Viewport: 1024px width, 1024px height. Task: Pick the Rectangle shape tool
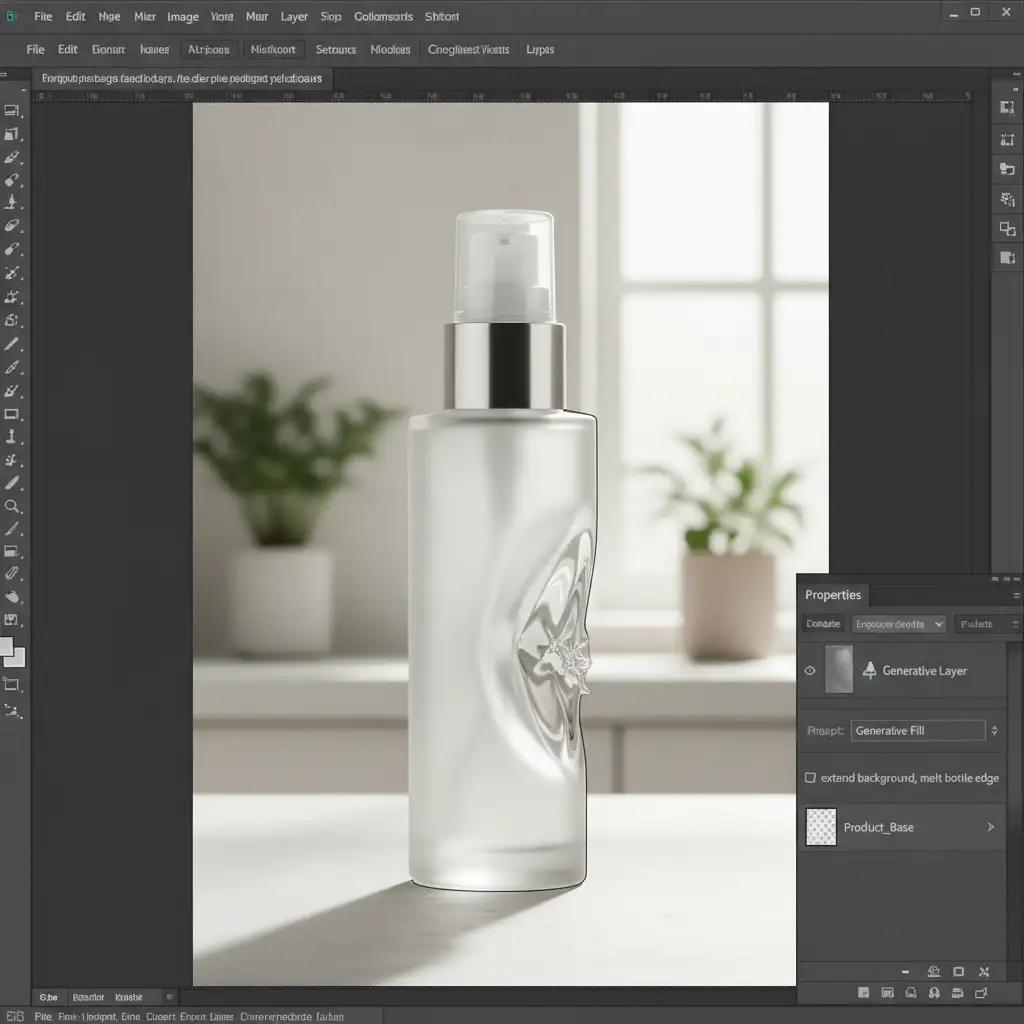(12, 414)
